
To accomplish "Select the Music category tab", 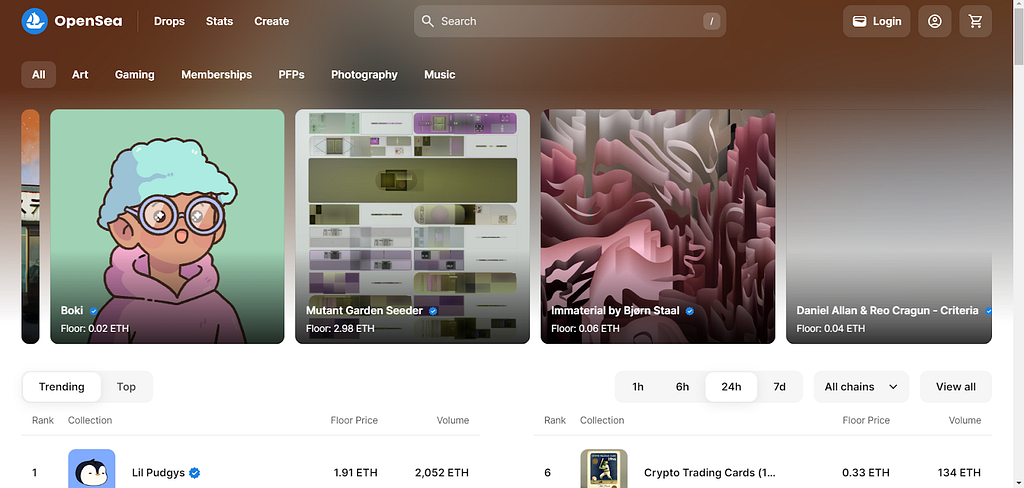I will pos(440,74).
